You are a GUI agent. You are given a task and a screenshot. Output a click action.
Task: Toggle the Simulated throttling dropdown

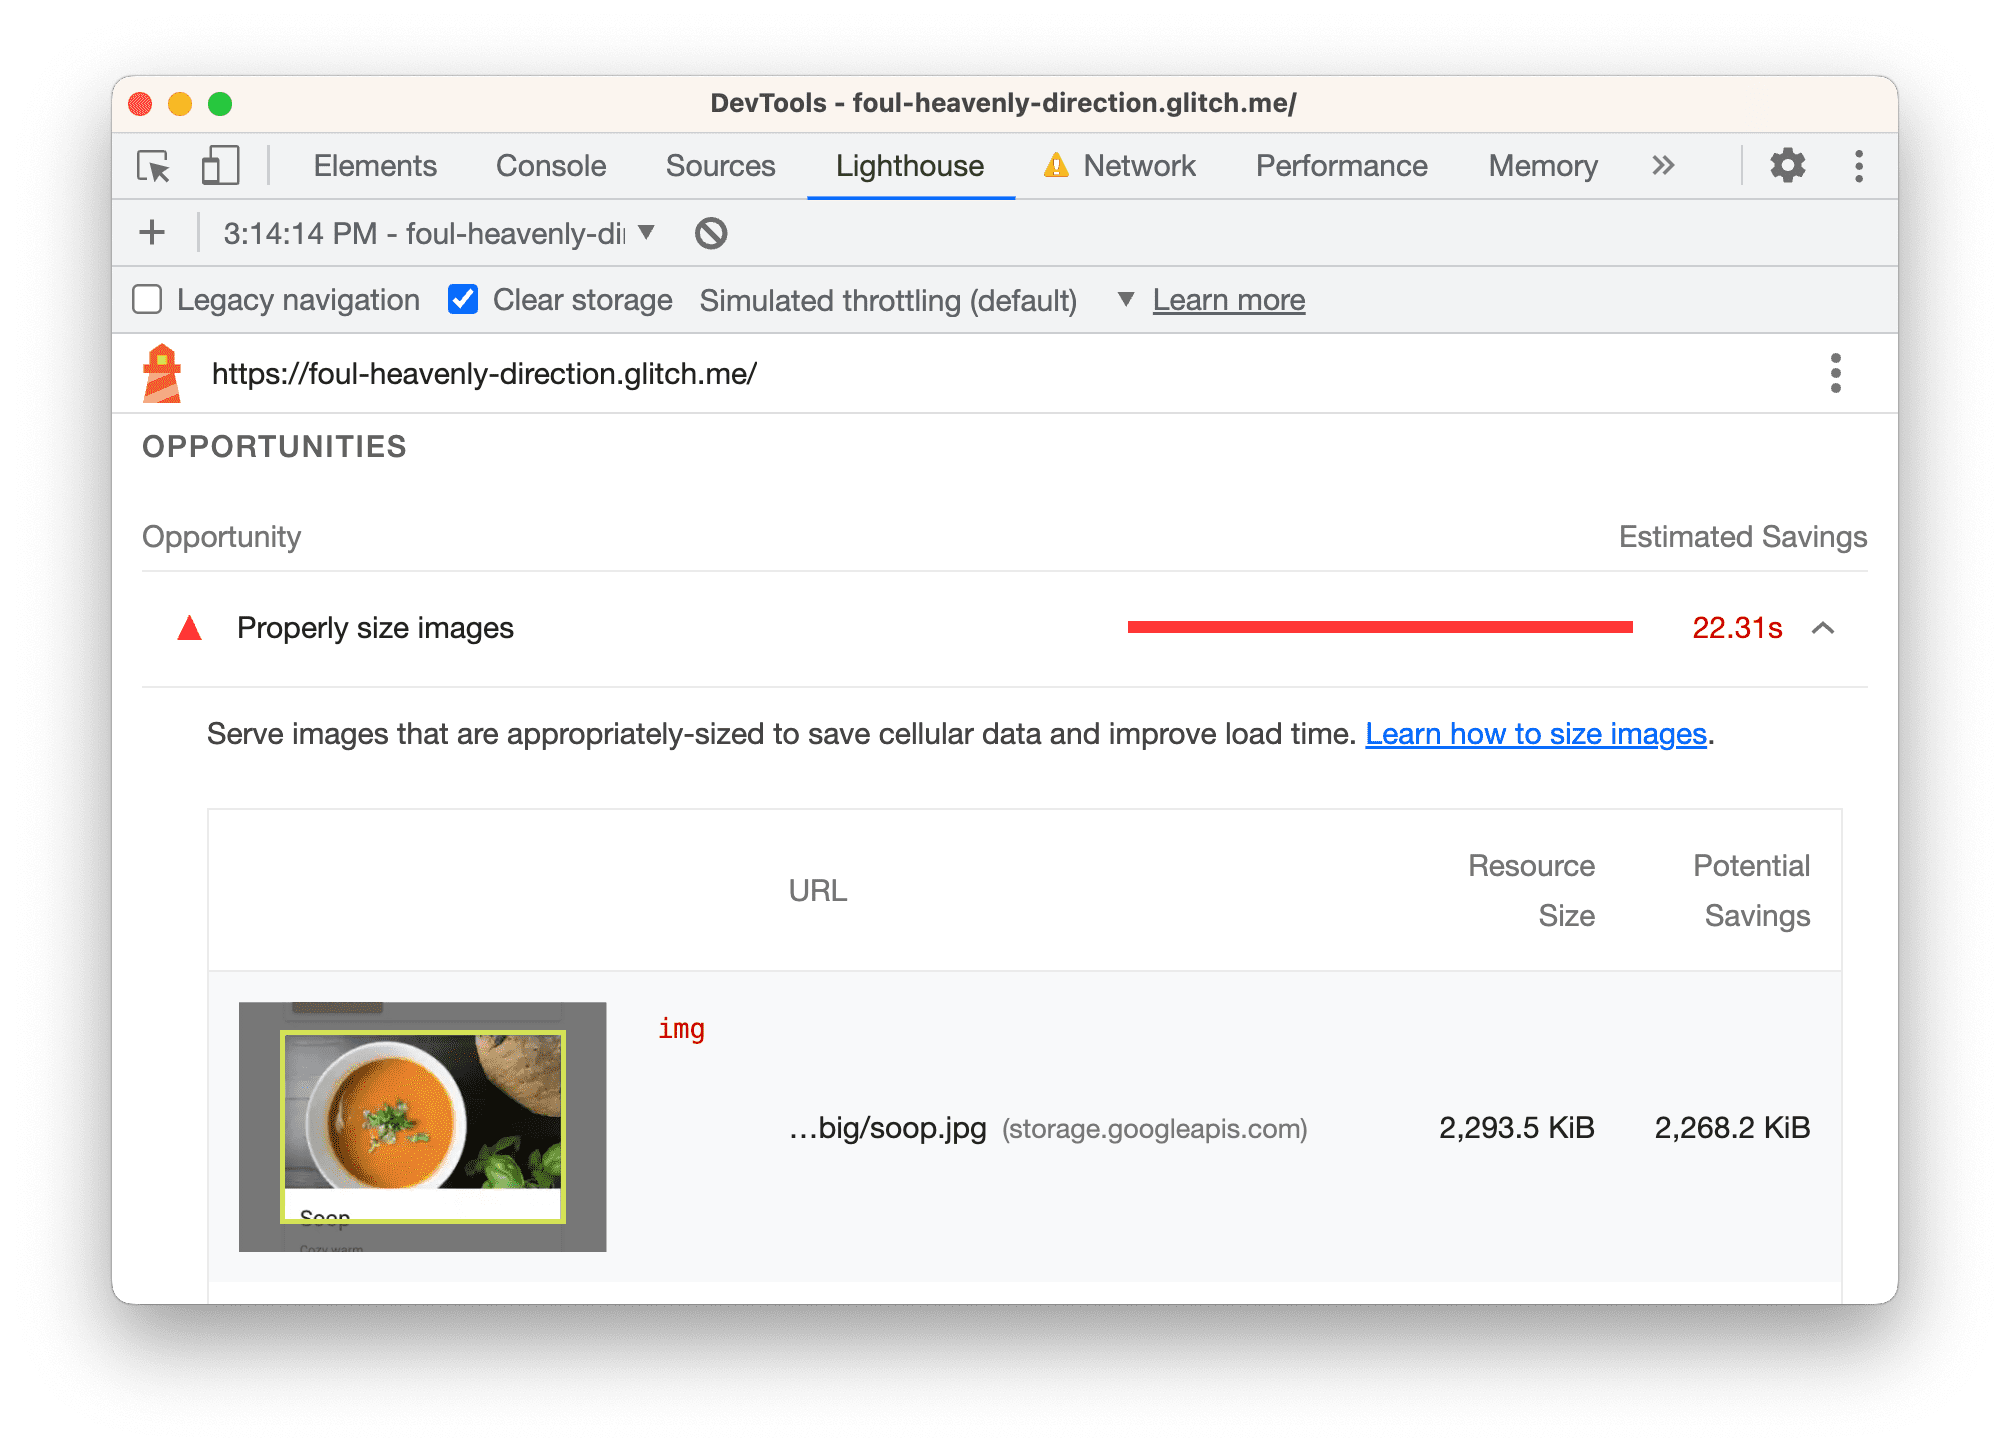tap(1120, 300)
